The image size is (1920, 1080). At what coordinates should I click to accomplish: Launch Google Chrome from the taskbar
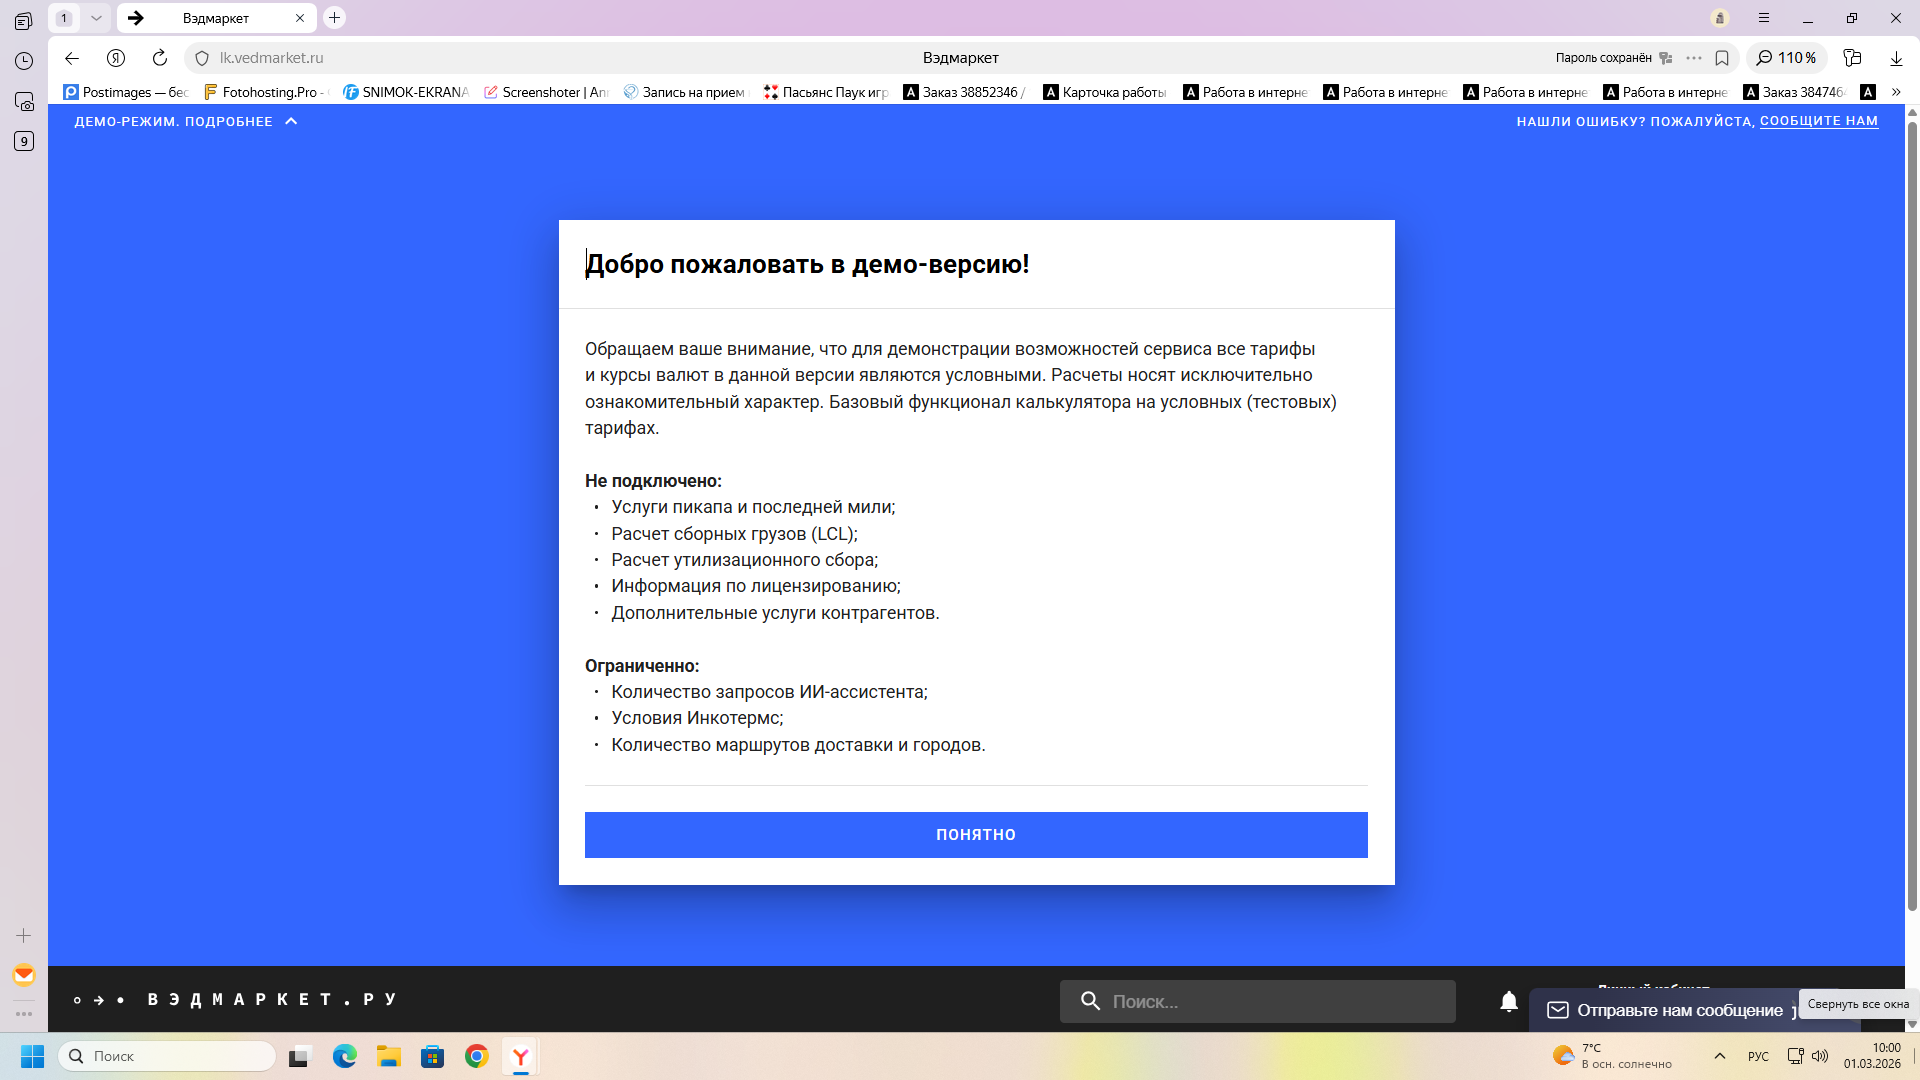476,1056
